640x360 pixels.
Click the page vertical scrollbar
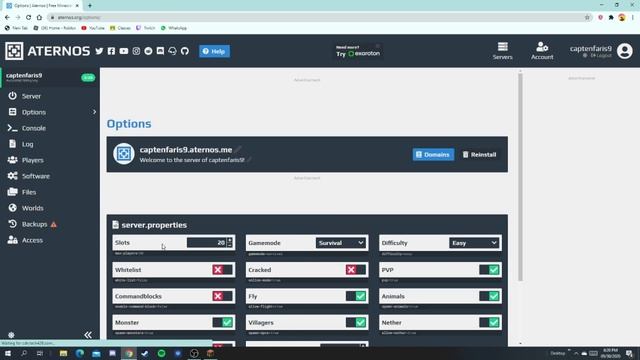[520, 178]
